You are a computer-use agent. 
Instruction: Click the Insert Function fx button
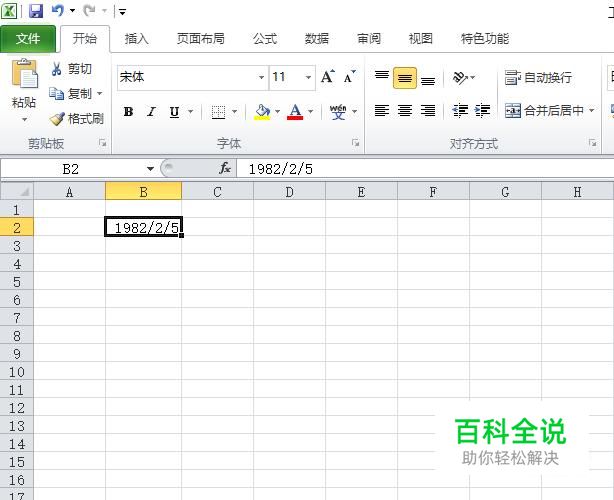(225, 169)
